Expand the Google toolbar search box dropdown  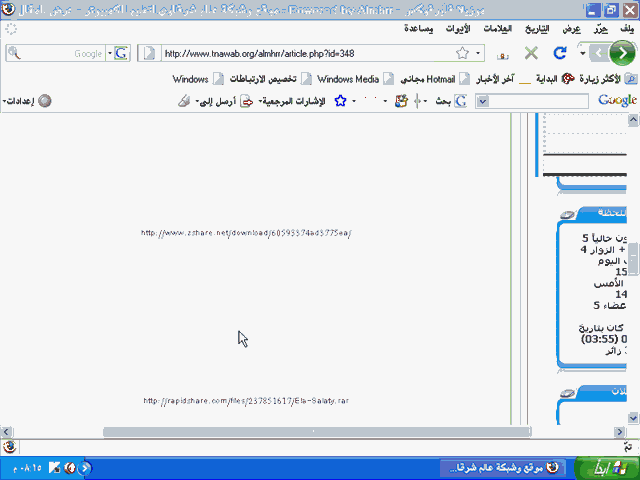pos(483,101)
